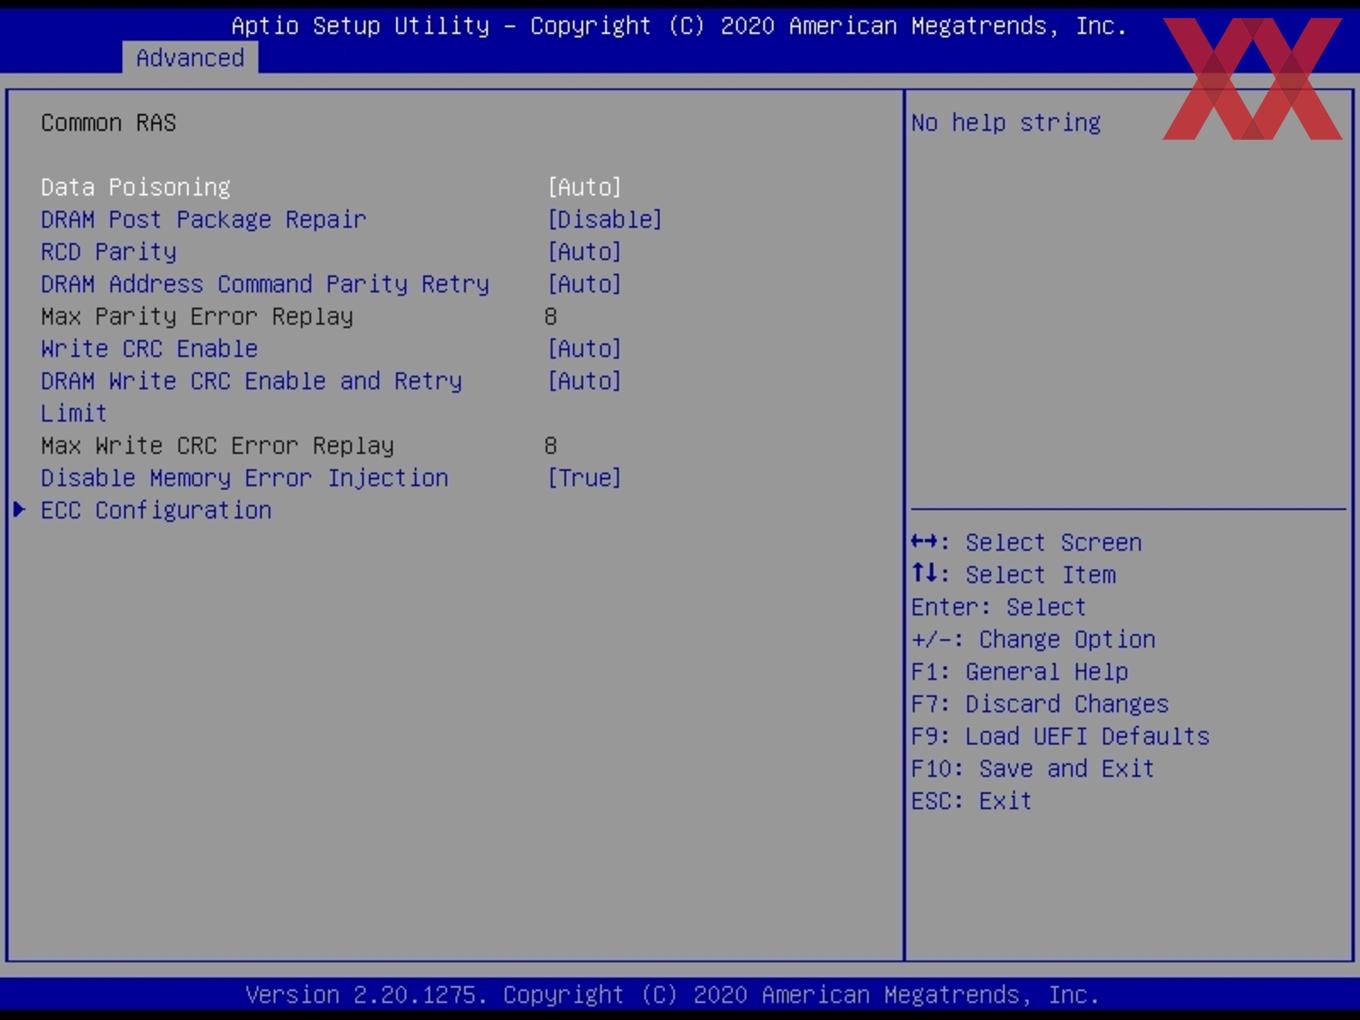Click the 'Enter: Select' key hint
The height and width of the screenshot is (1020, 1360).
[998, 607]
